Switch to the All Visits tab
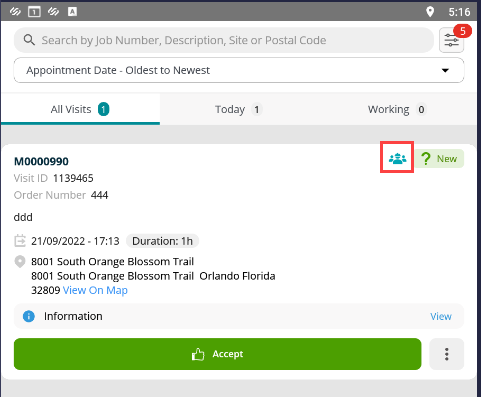 click(x=80, y=109)
